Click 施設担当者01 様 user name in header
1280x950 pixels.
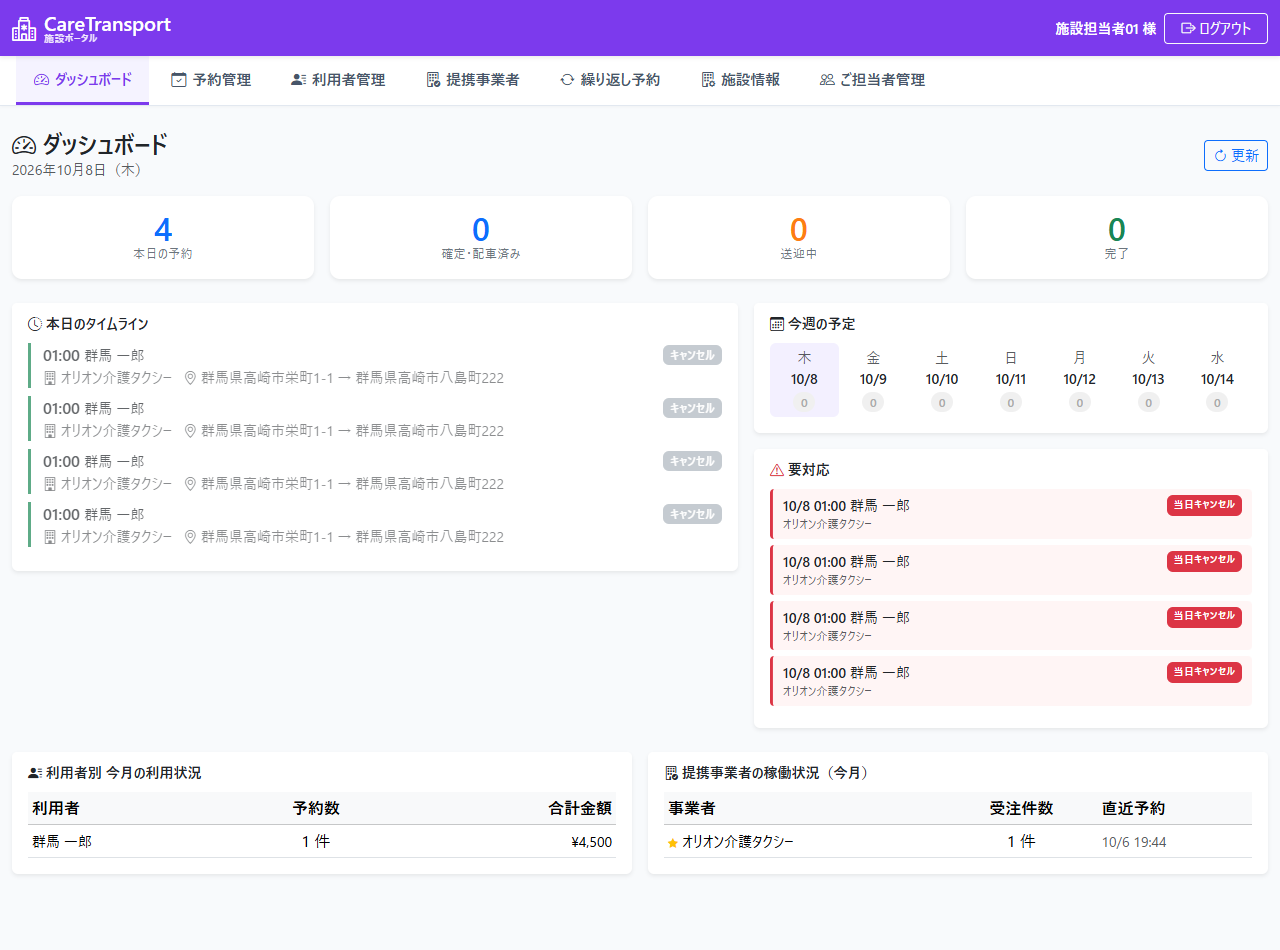click(x=1105, y=28)
